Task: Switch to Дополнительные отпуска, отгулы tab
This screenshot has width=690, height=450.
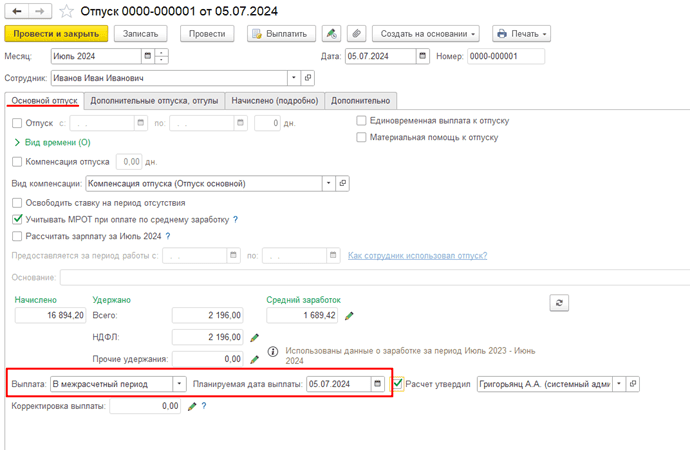Action: [x=154, y=101]
